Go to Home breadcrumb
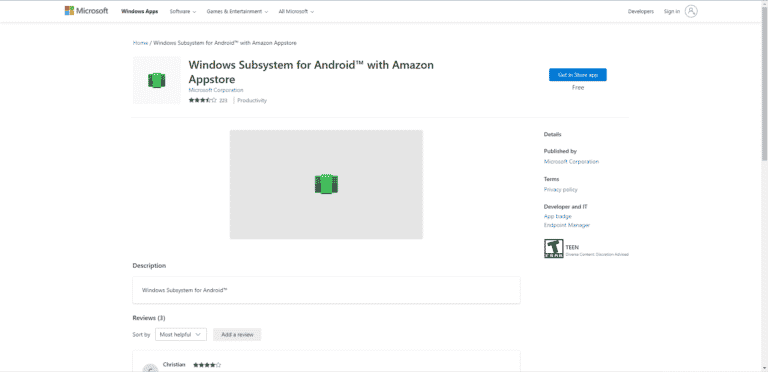 (140, 43)
